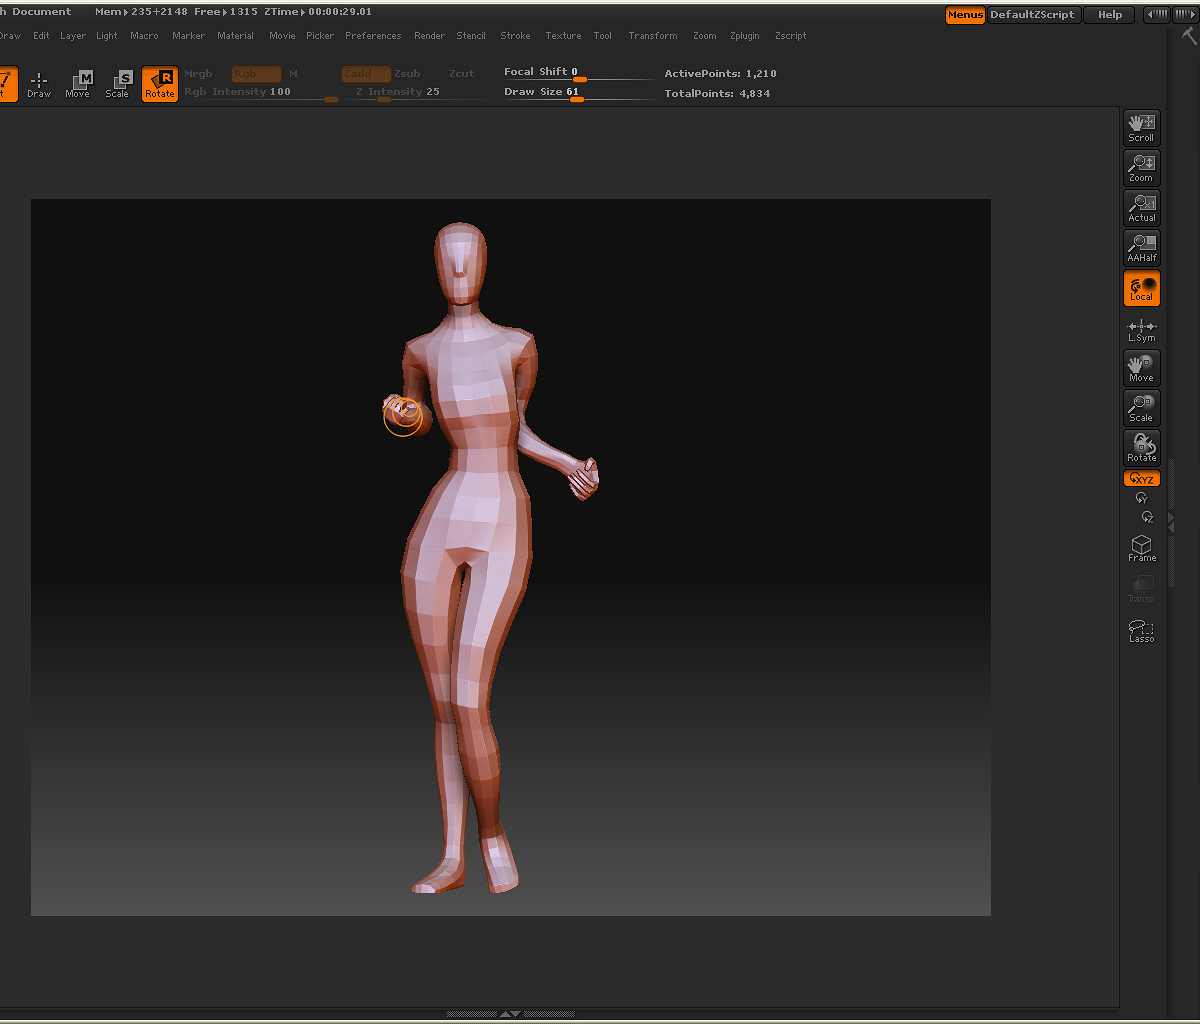Click the left tray shift arrow button
The height and width of the screenshot is (1024, 1200).
[x=1156, y=14]
